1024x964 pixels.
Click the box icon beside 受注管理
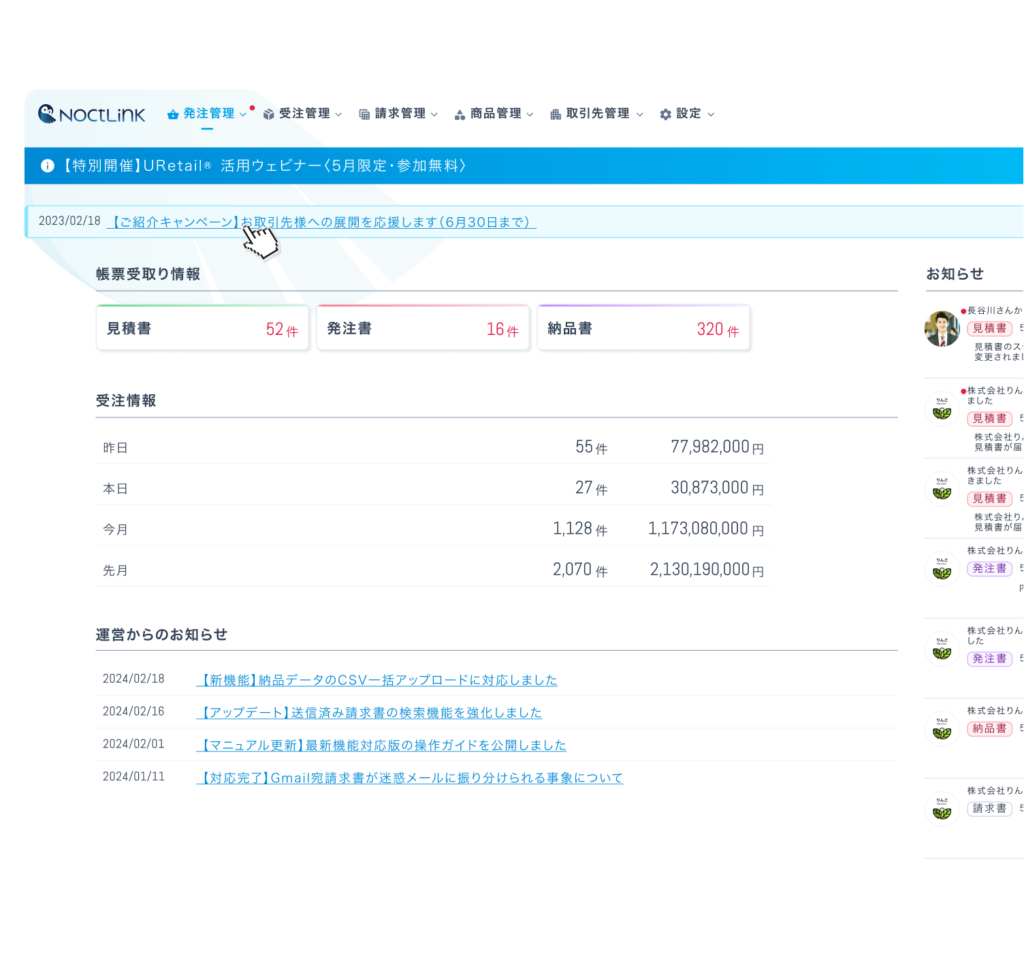tap(269, 114)
